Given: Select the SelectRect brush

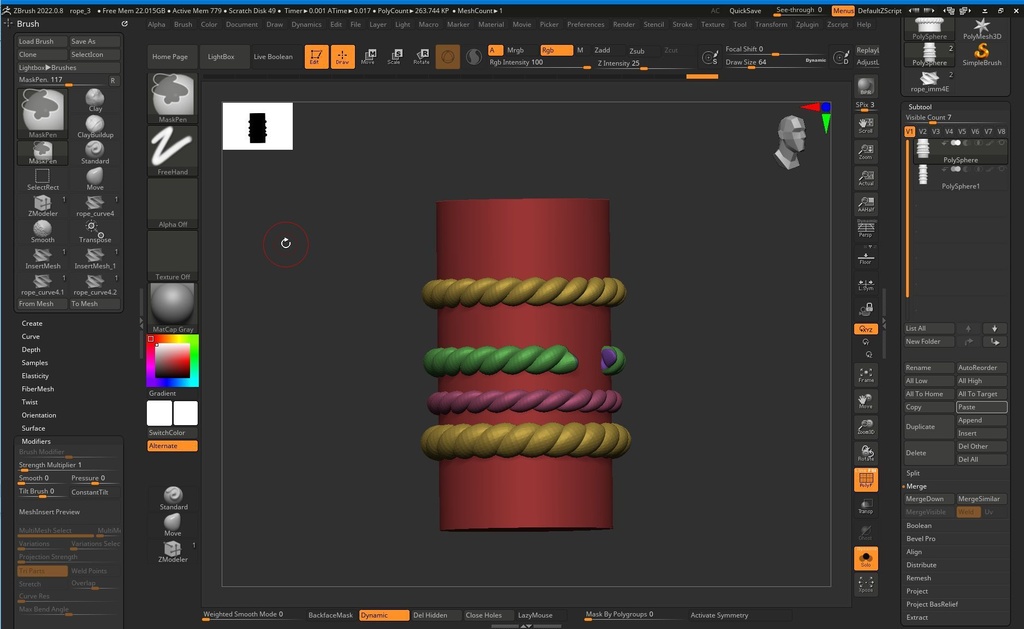Looking at the screenshot, I should pos(42,179).
